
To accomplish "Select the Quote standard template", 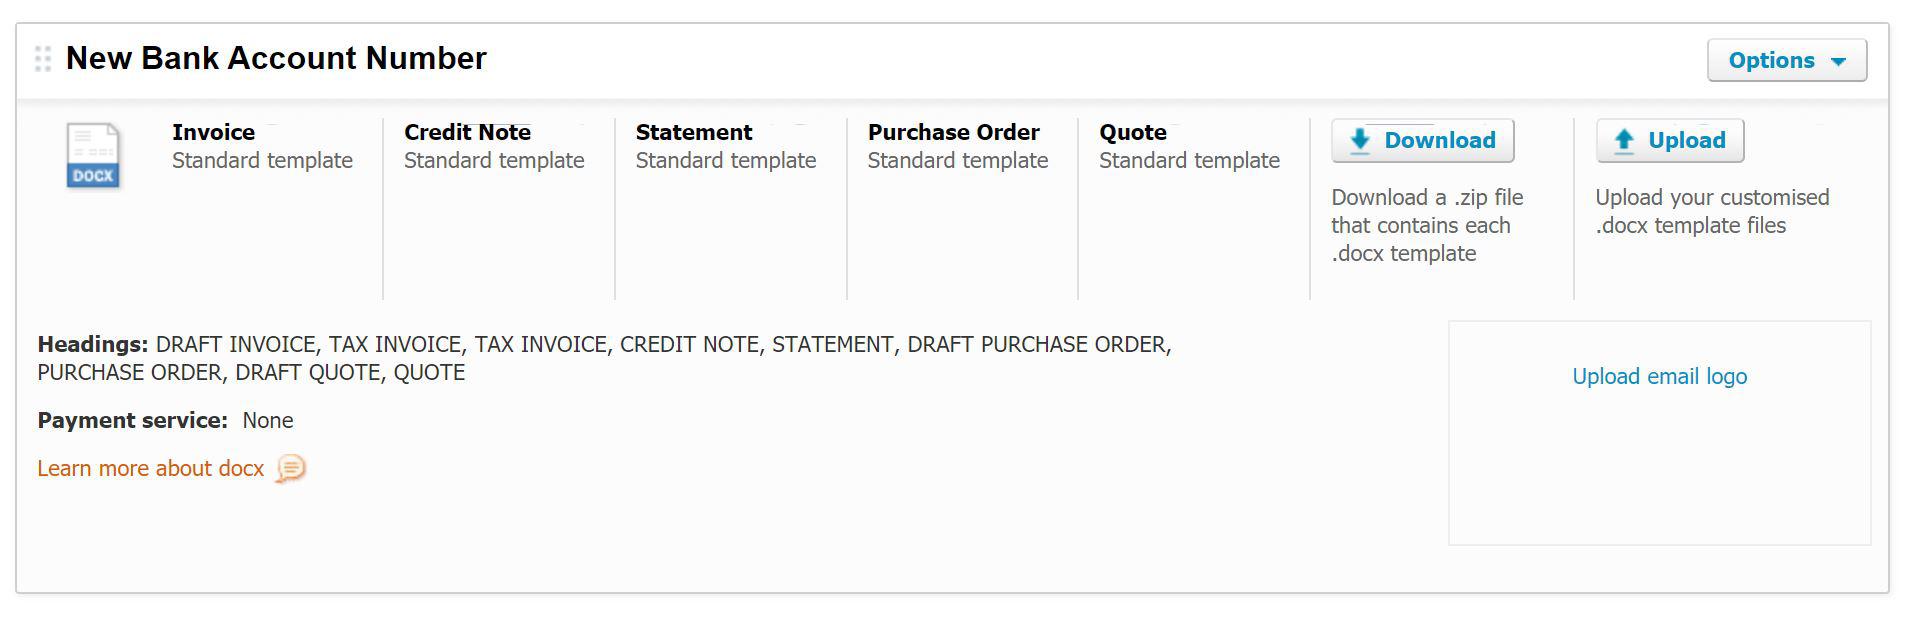I will click(x=1189, y=146).
